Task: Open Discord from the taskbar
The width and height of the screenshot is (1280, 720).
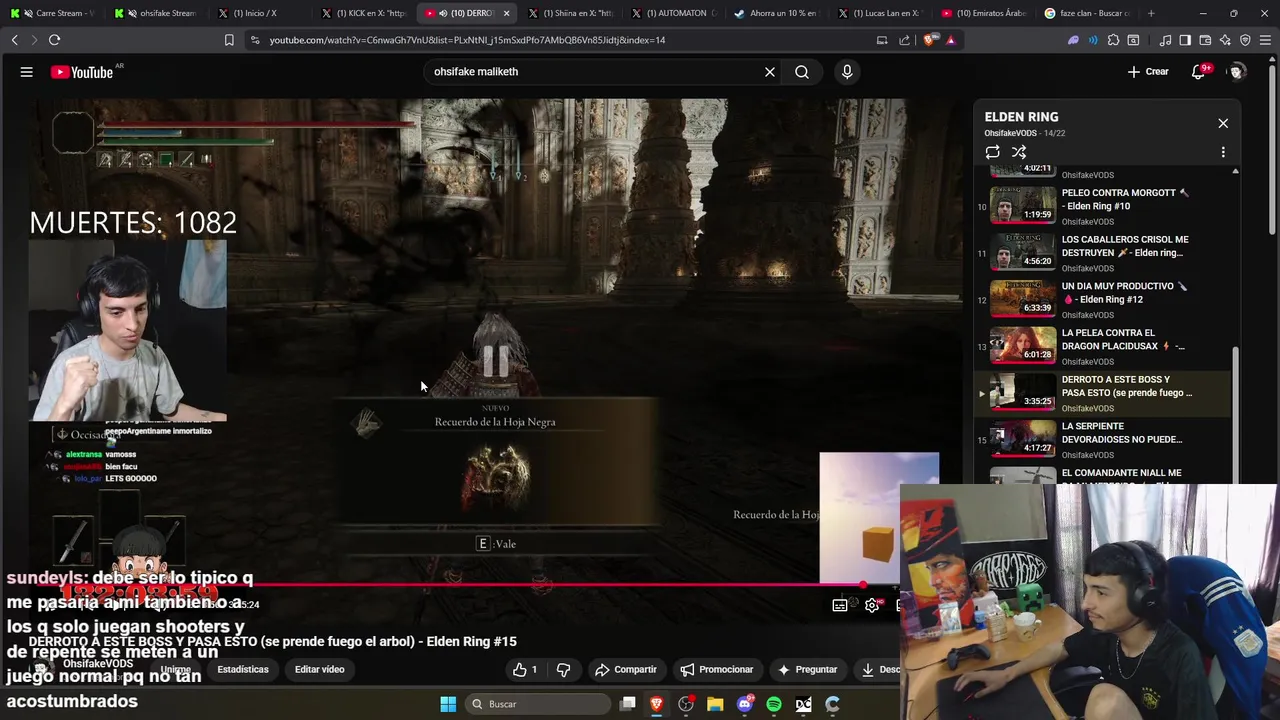Action: [744, 704]
